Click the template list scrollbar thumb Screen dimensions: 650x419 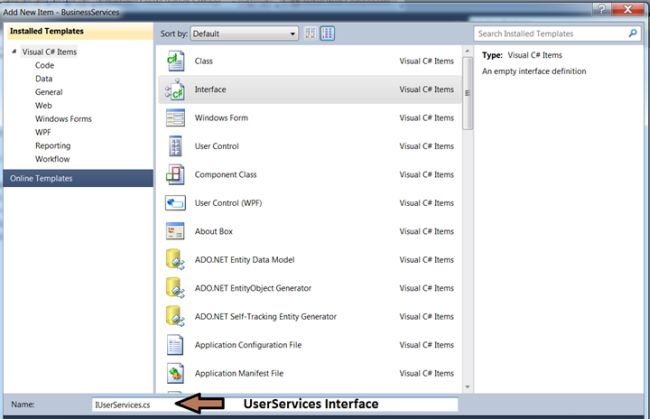click(468, 93)
